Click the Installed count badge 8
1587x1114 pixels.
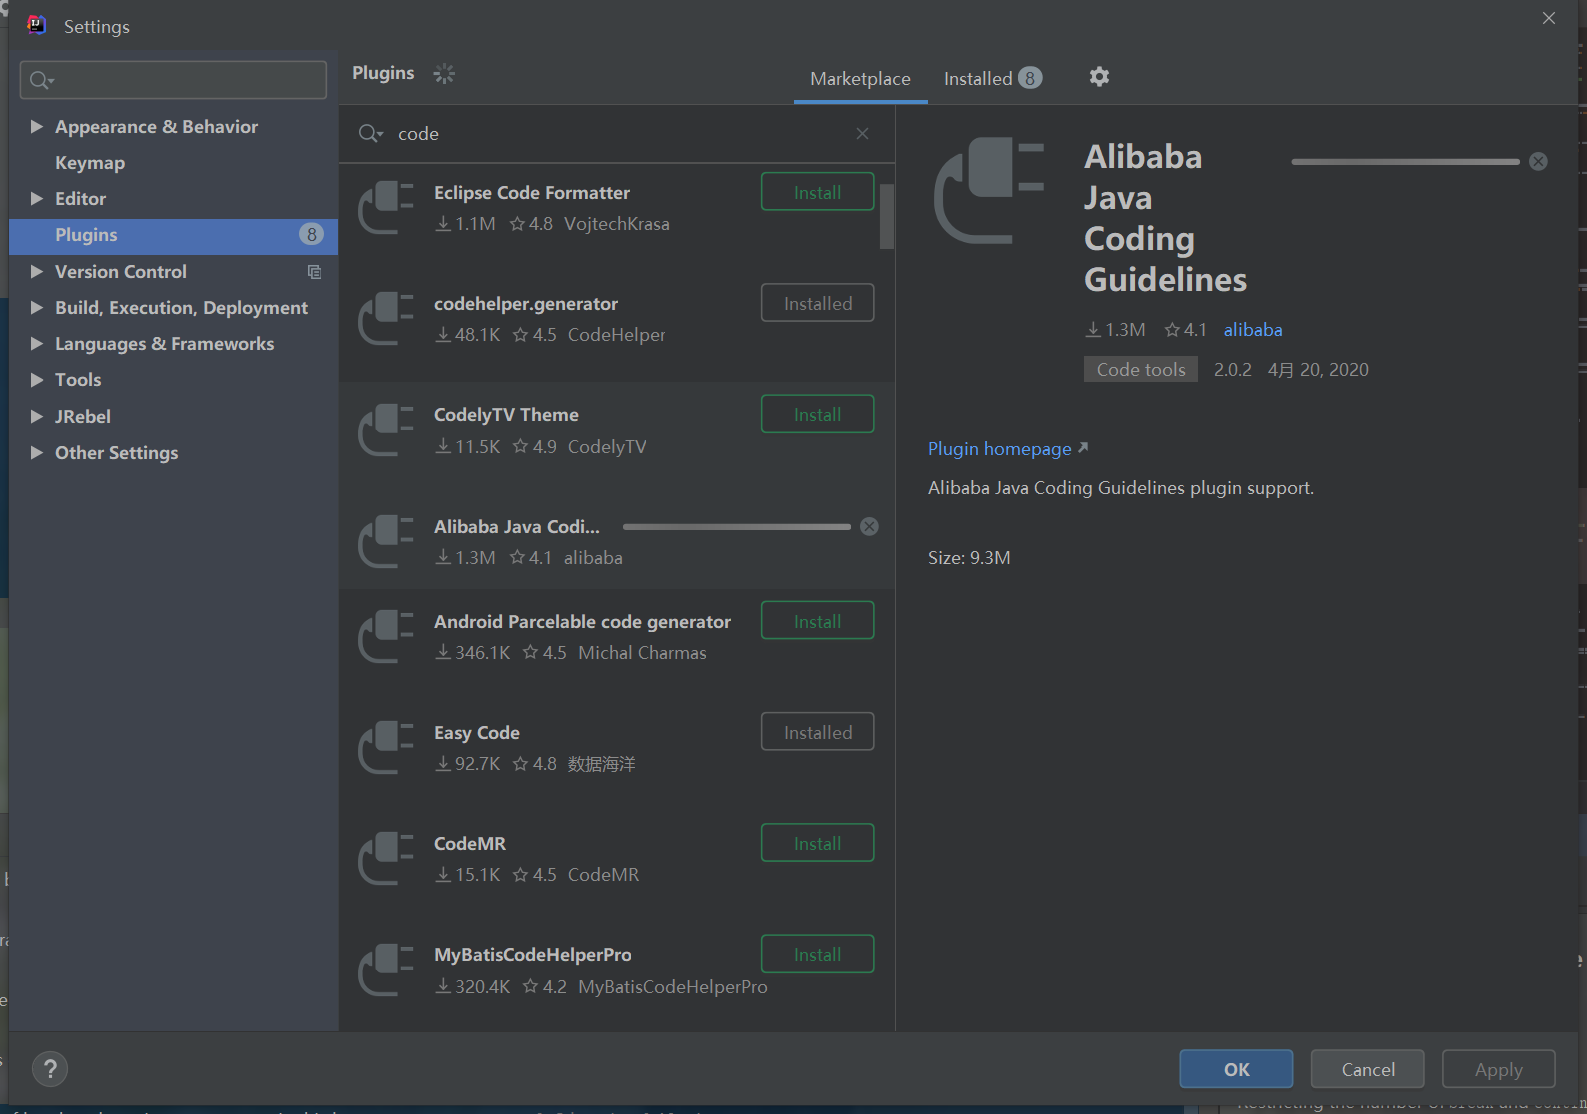[1030, 78]
